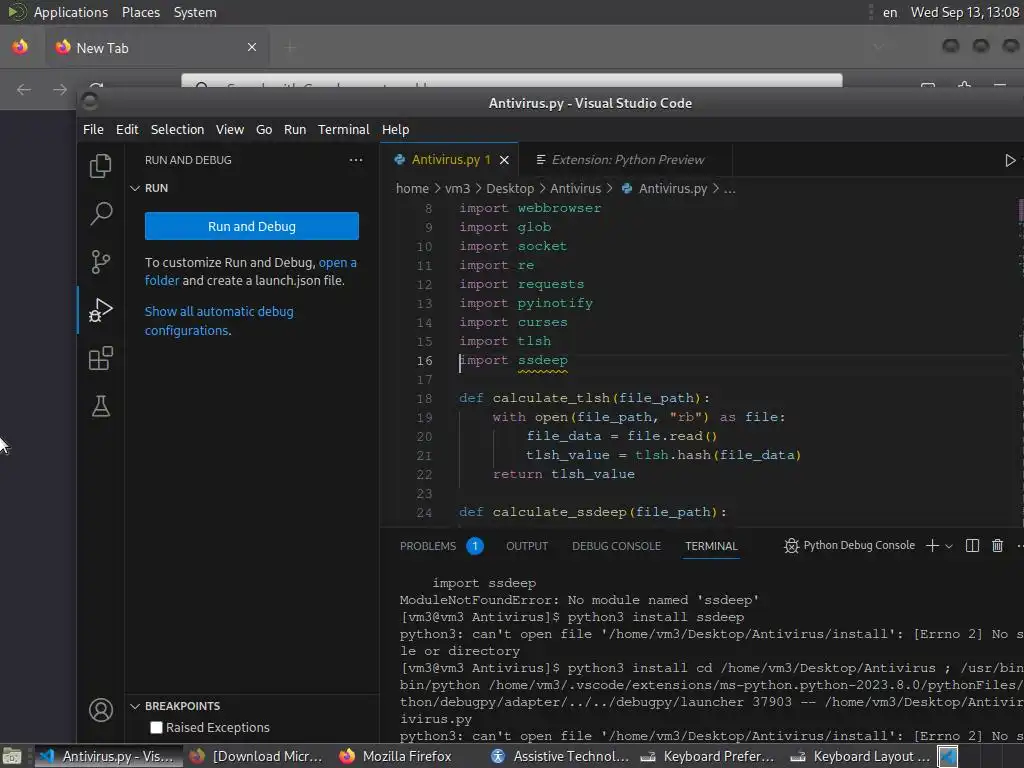Select the Run and Debug activity icon
The width and height of the screenshot is (1024, 768).
(101, 310)
